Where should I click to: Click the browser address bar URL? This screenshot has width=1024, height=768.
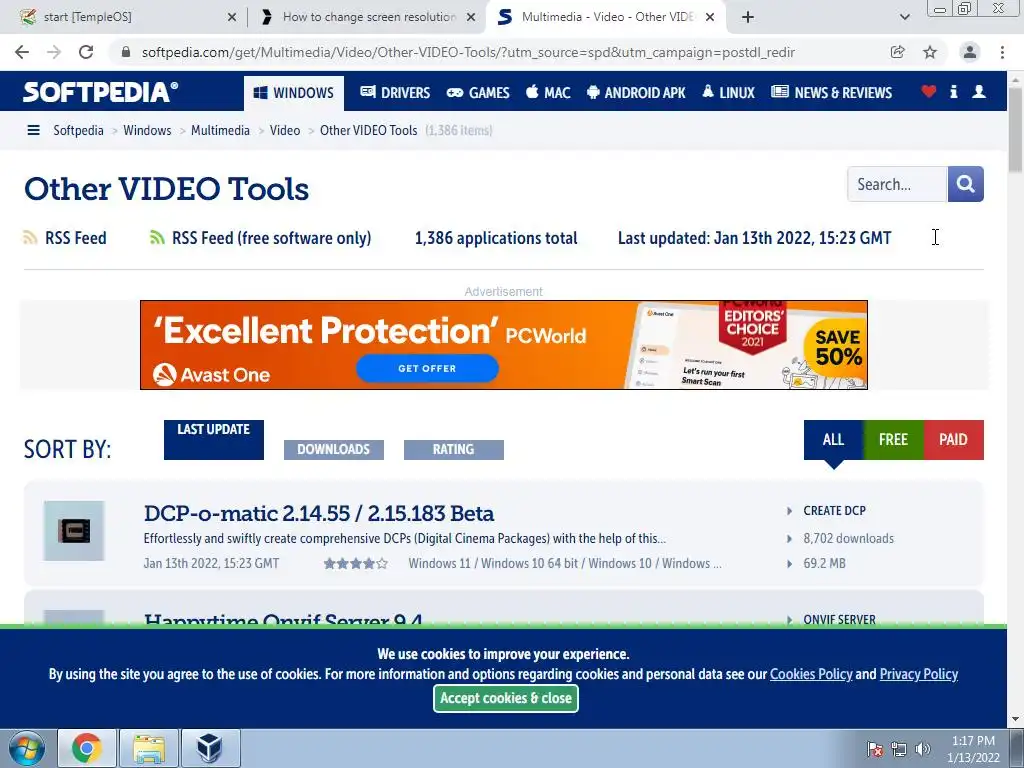click(468, 52)
